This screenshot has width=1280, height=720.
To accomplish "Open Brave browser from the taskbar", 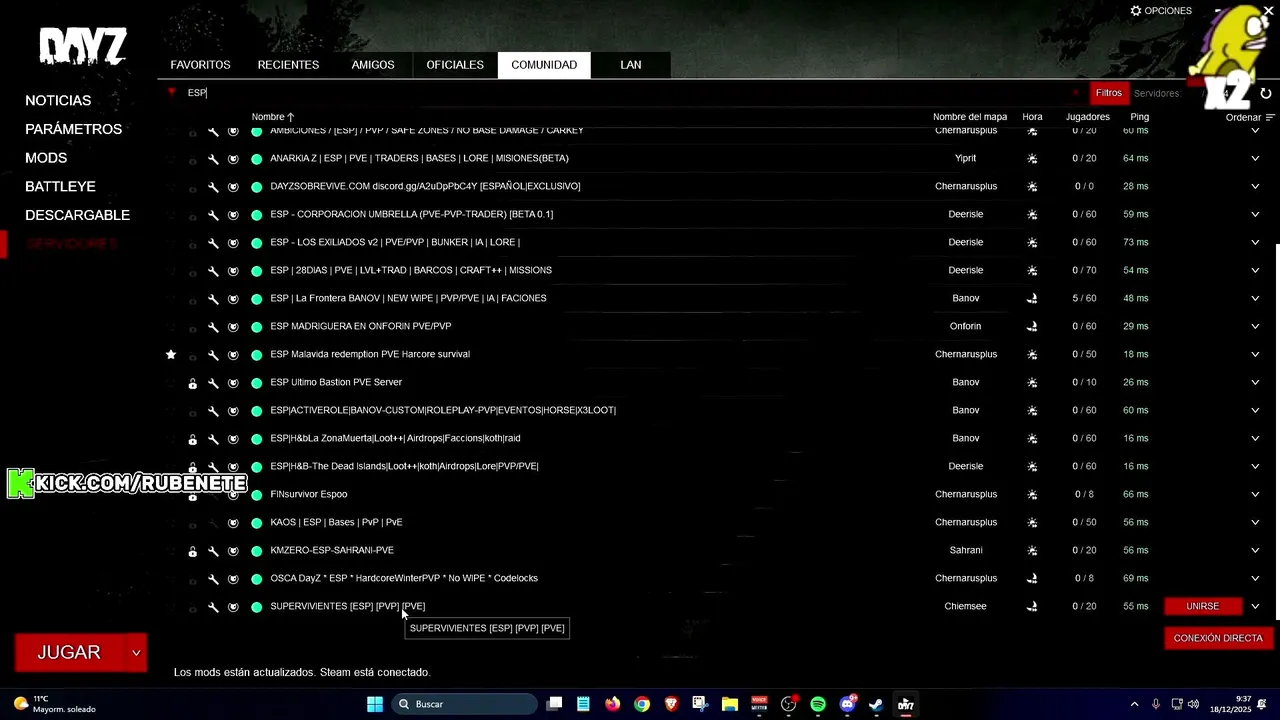I will [671, 704].
